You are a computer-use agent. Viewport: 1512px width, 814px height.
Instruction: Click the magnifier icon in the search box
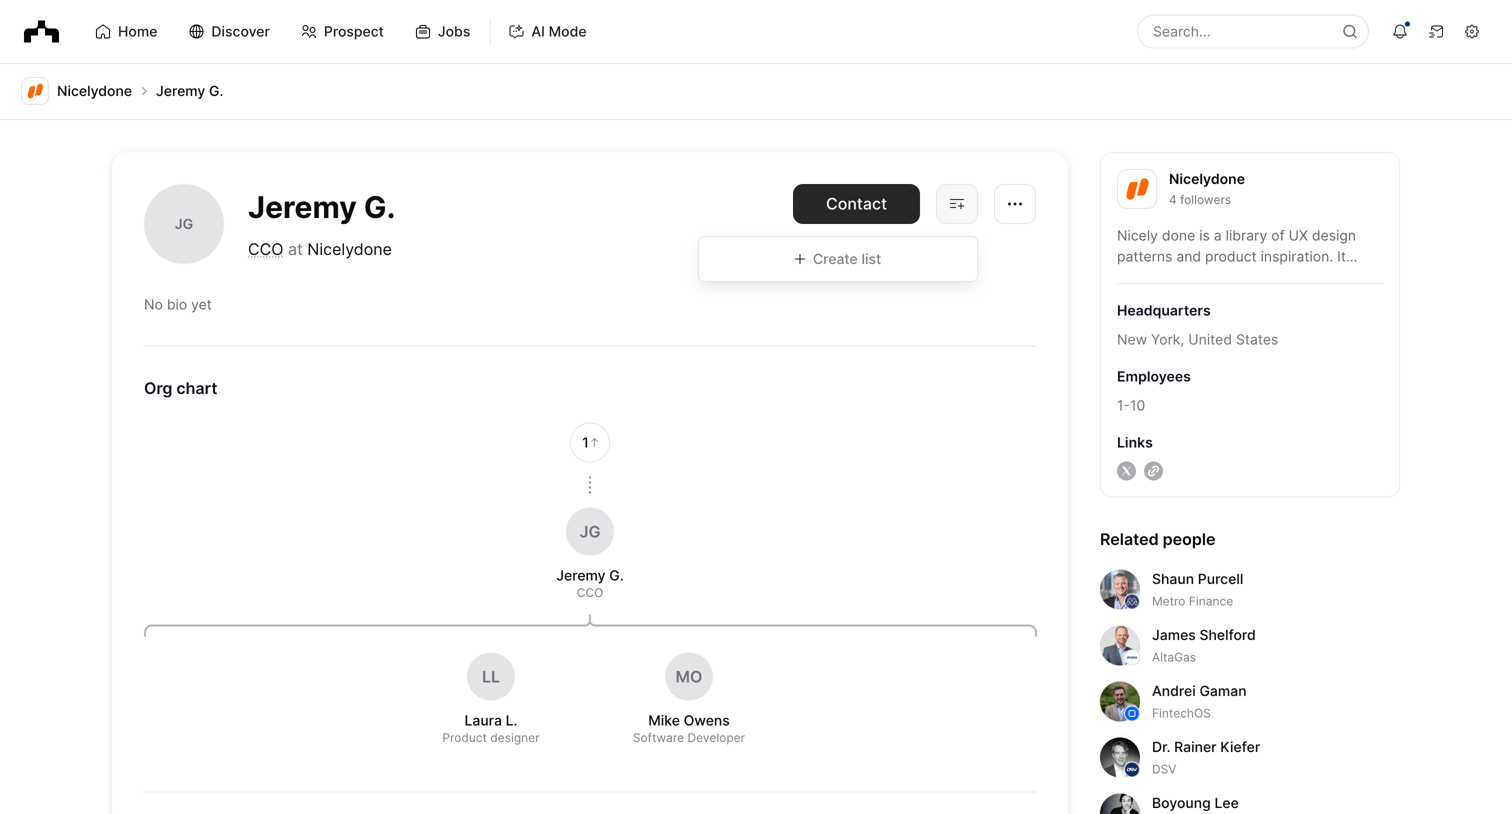[1349, 32]
